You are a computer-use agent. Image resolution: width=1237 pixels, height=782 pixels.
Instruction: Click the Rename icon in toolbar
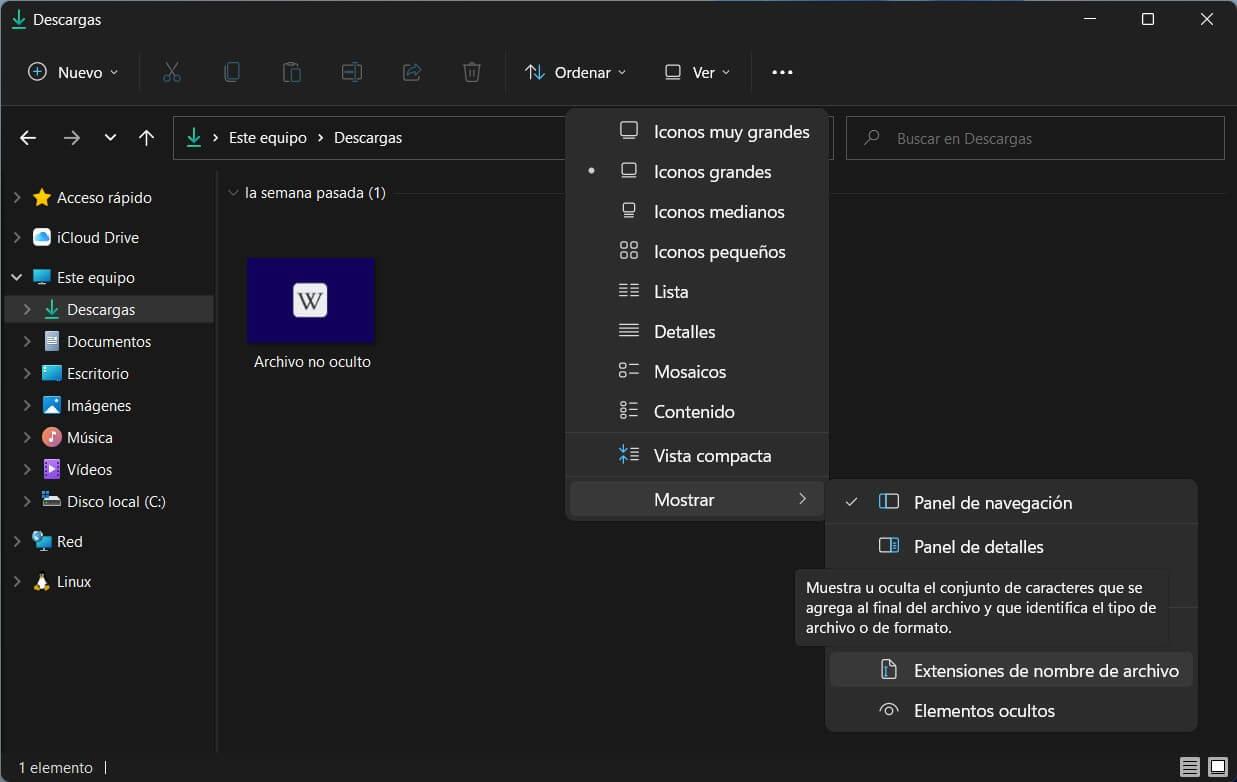tap(351, 72)
